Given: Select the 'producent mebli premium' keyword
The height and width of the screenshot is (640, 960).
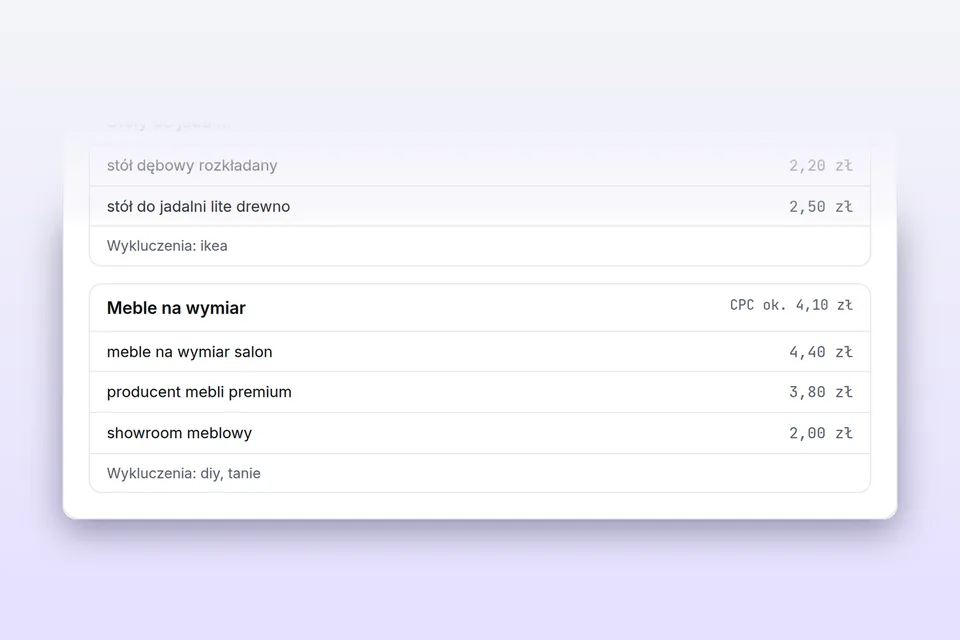Looking at the screenshot, I should click(x=199, y=392).
